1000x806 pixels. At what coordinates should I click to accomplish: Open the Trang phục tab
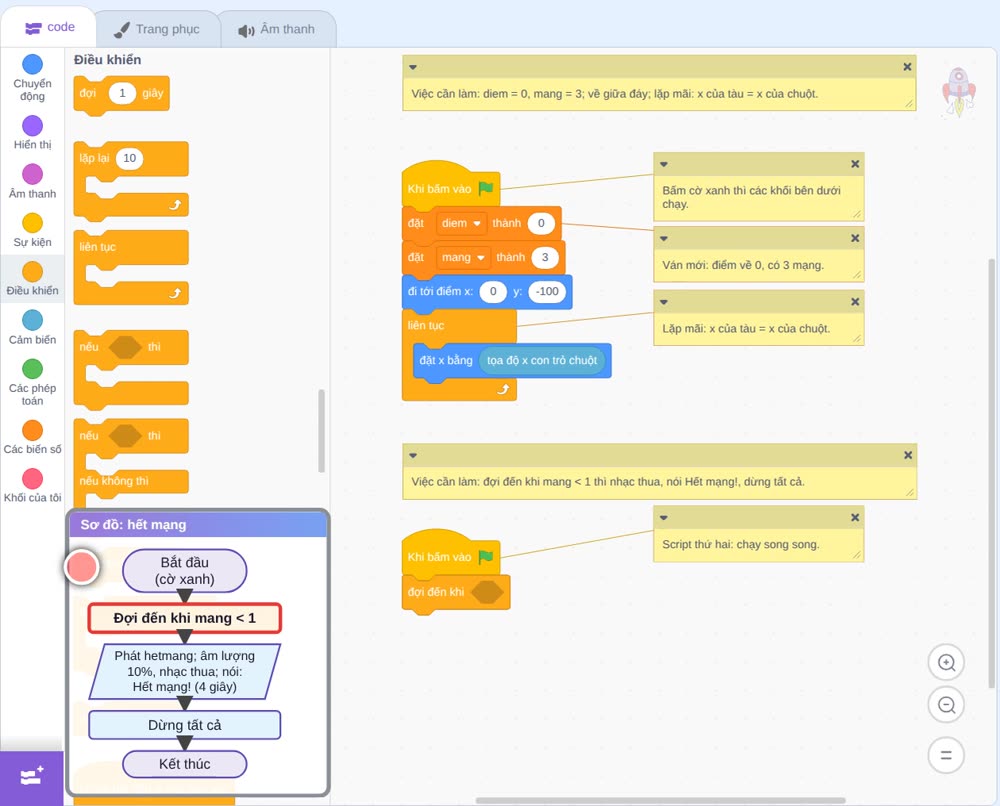[157, 29]
